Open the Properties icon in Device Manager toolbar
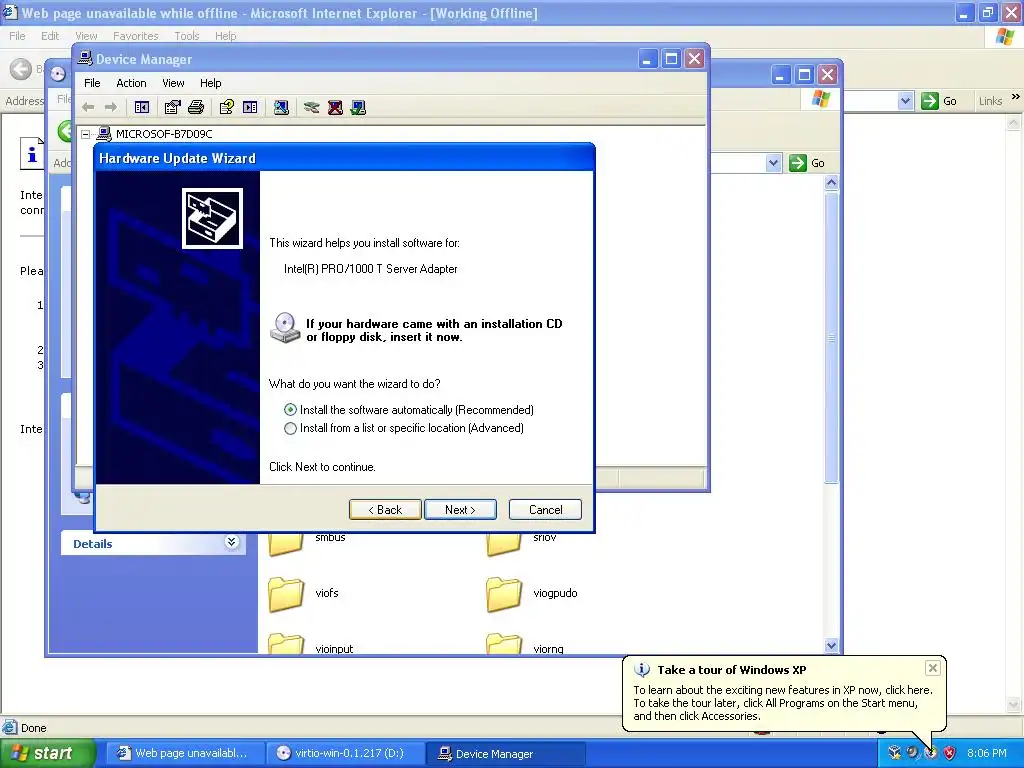This screenshot has width=1024, height=768. (x=172, y=107)
